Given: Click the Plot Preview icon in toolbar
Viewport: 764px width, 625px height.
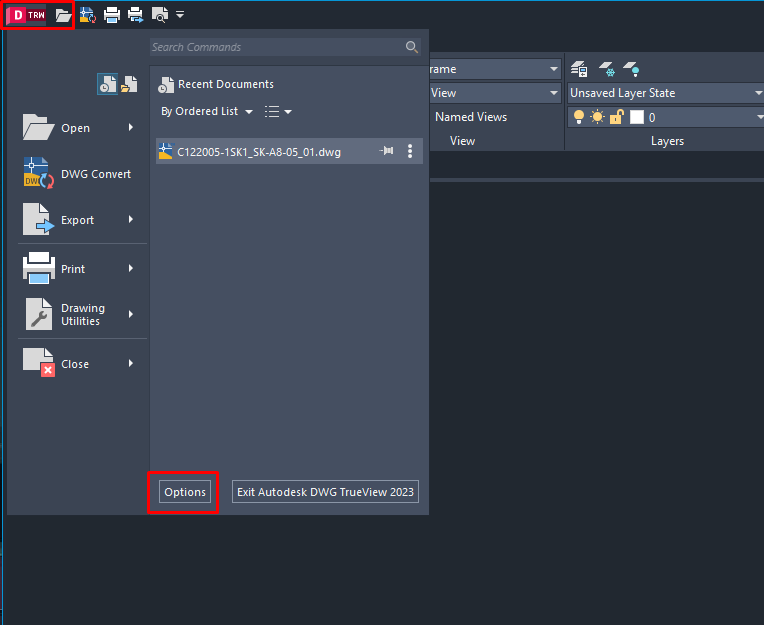Looking at the screenshot, I should point(159,15).
